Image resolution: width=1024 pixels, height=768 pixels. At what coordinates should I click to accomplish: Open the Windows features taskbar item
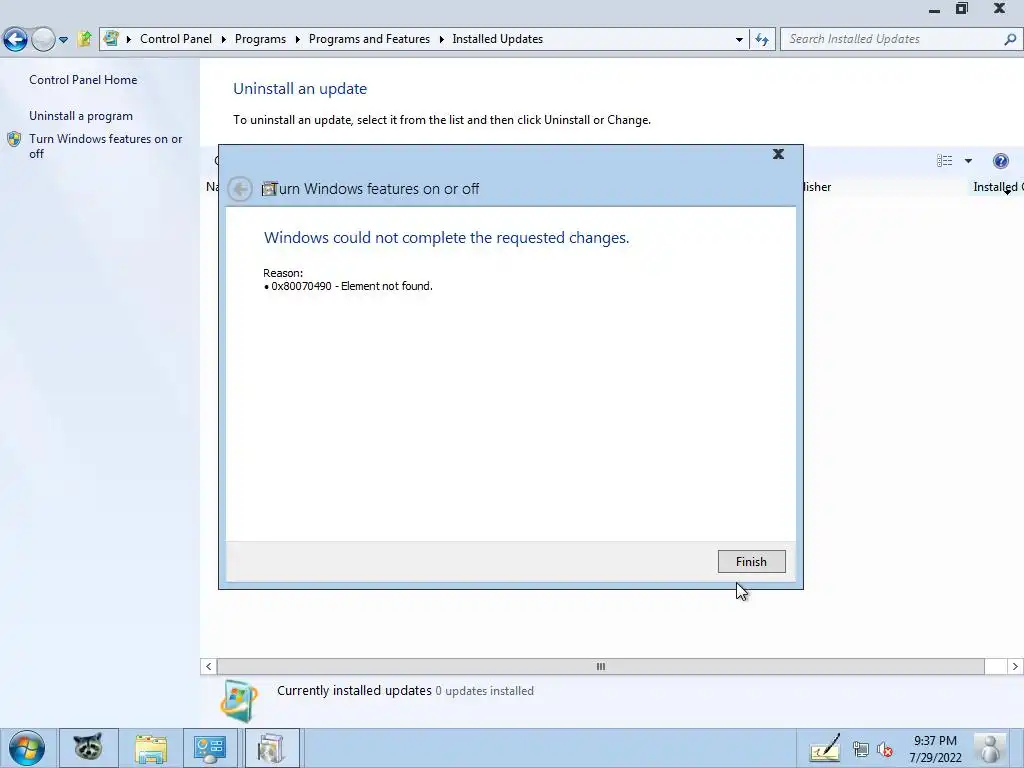[272, 748]
